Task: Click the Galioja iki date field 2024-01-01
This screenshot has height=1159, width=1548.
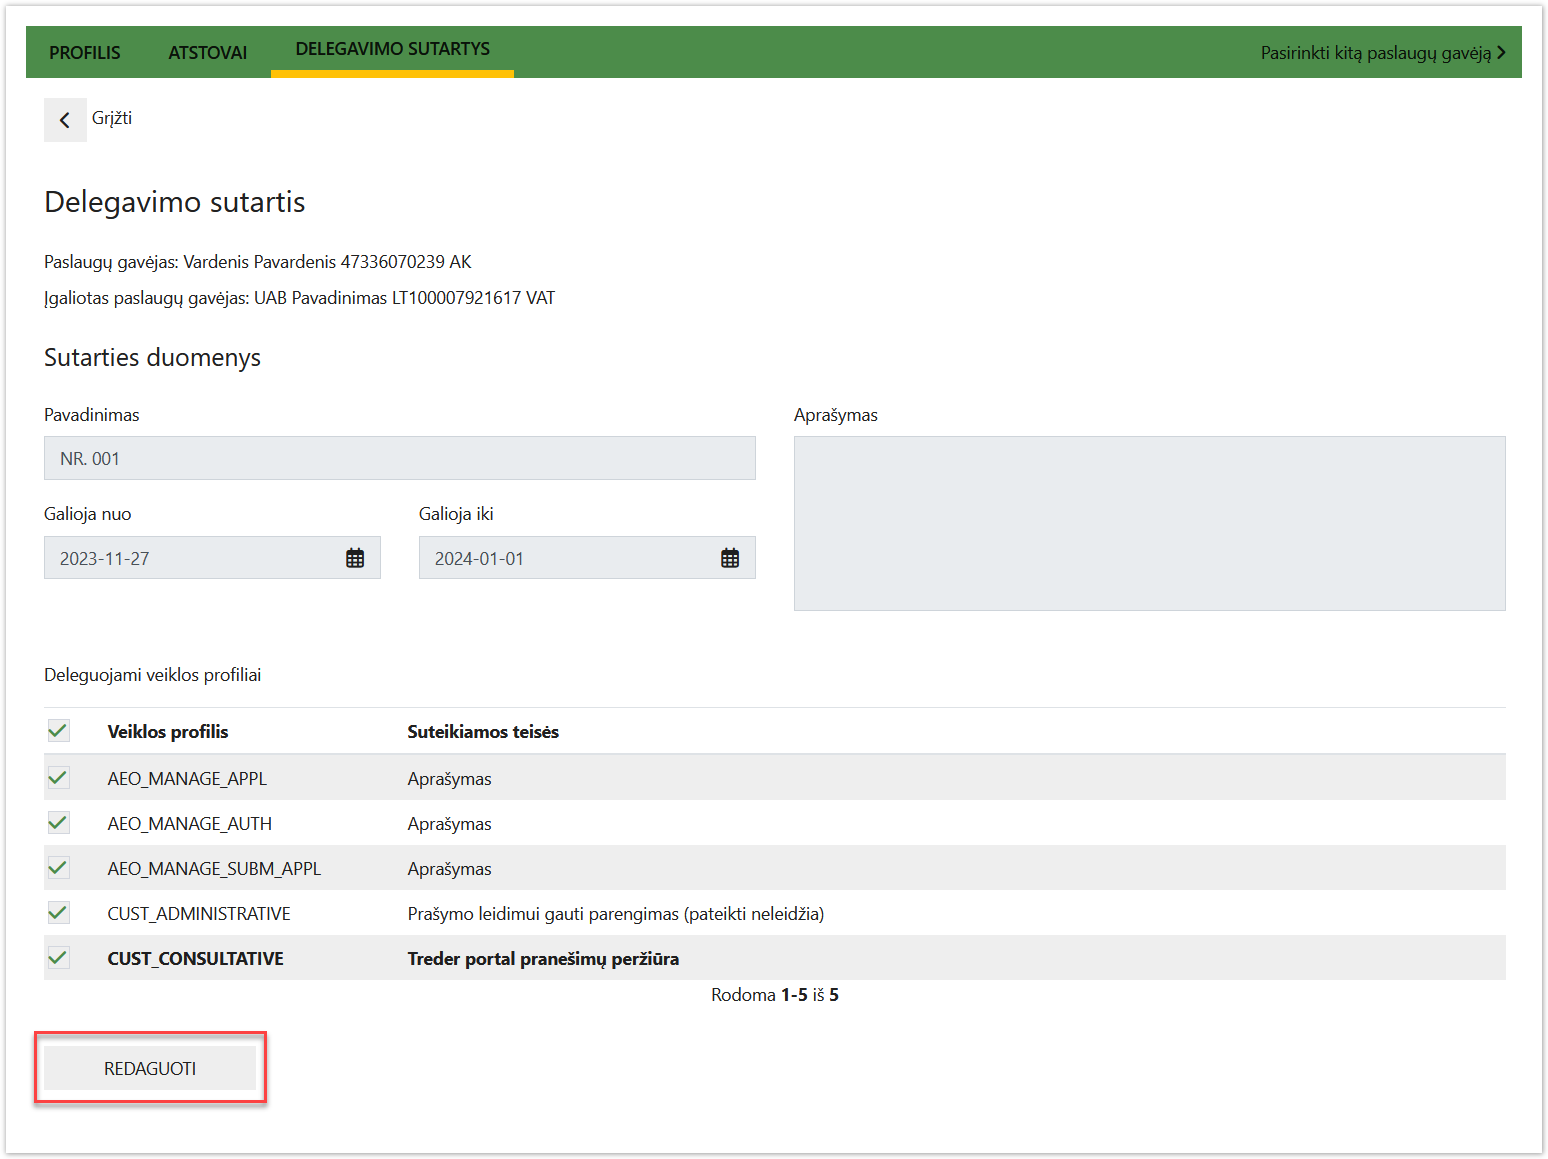Action: (587, 558)
